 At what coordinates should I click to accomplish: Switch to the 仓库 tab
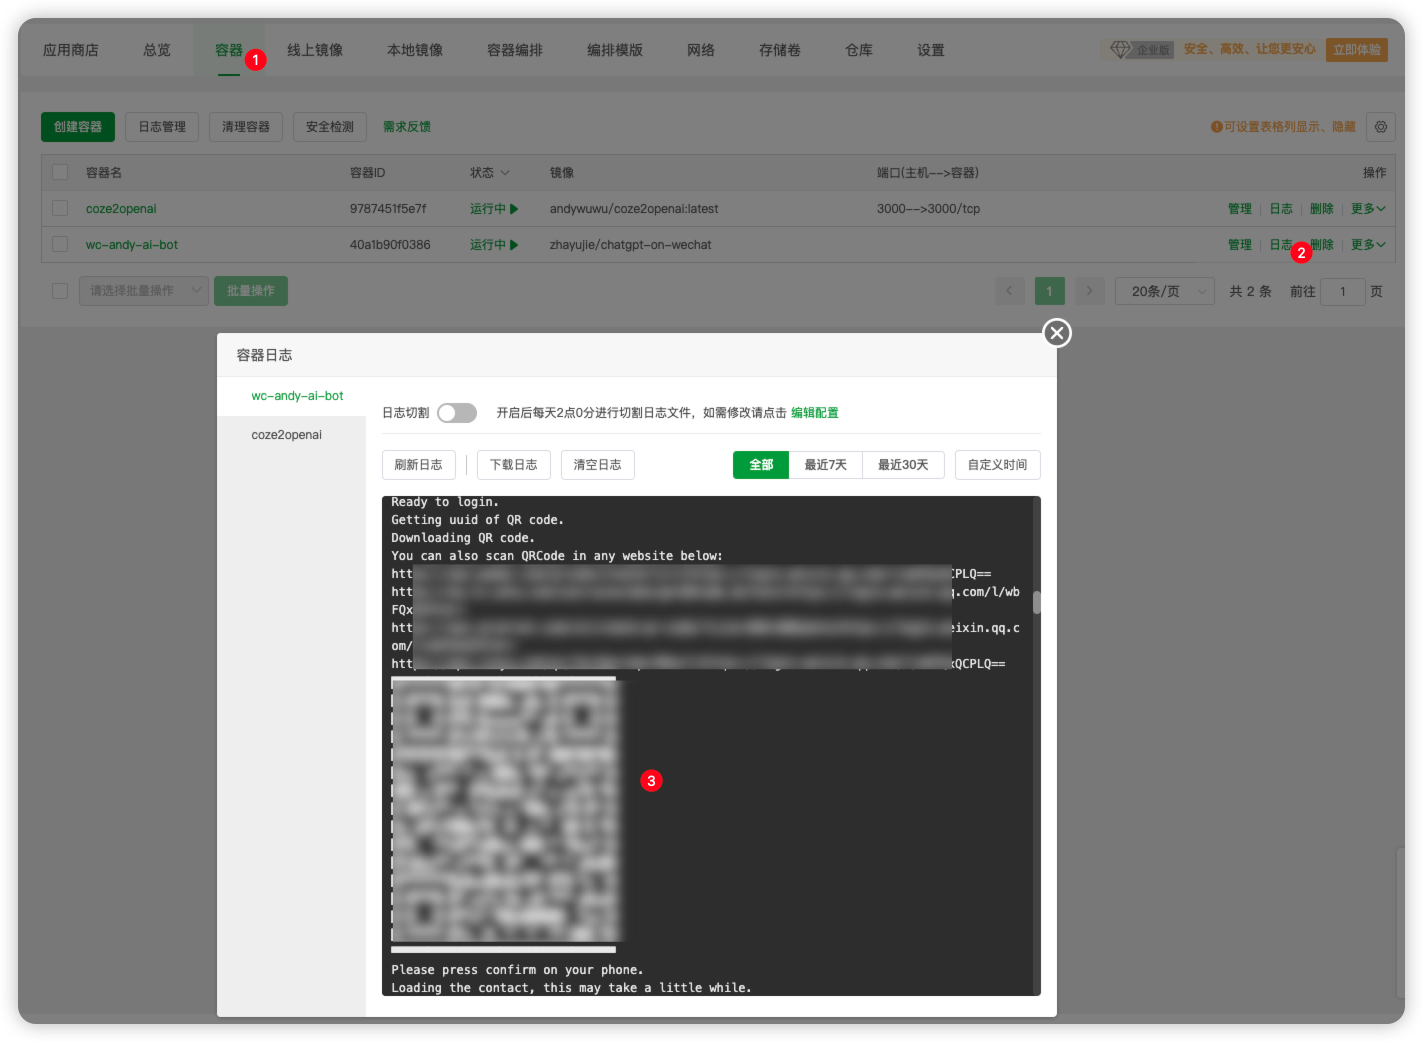pos(859,50)
